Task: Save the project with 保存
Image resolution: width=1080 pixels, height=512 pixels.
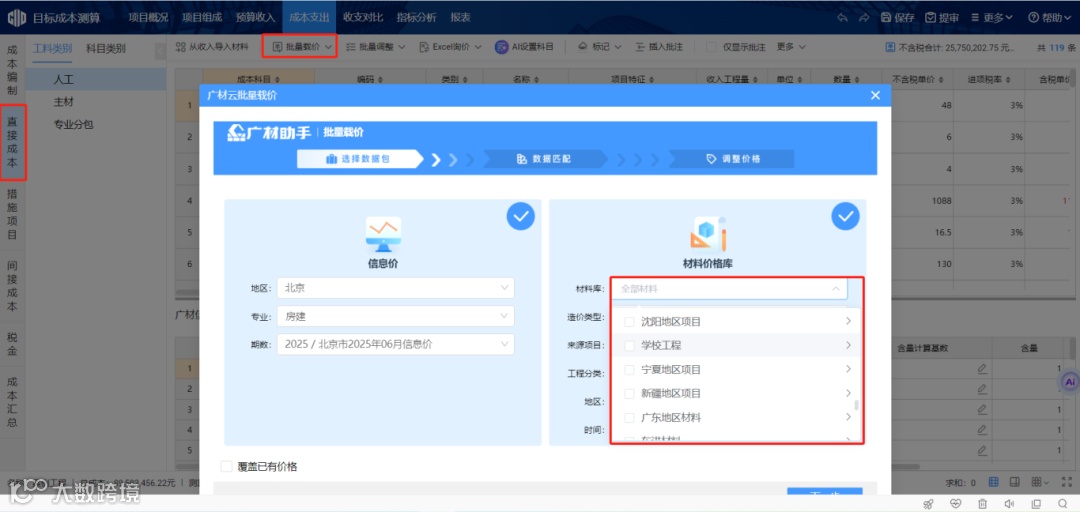Action: pyautogui.click(x=897, y=17)
